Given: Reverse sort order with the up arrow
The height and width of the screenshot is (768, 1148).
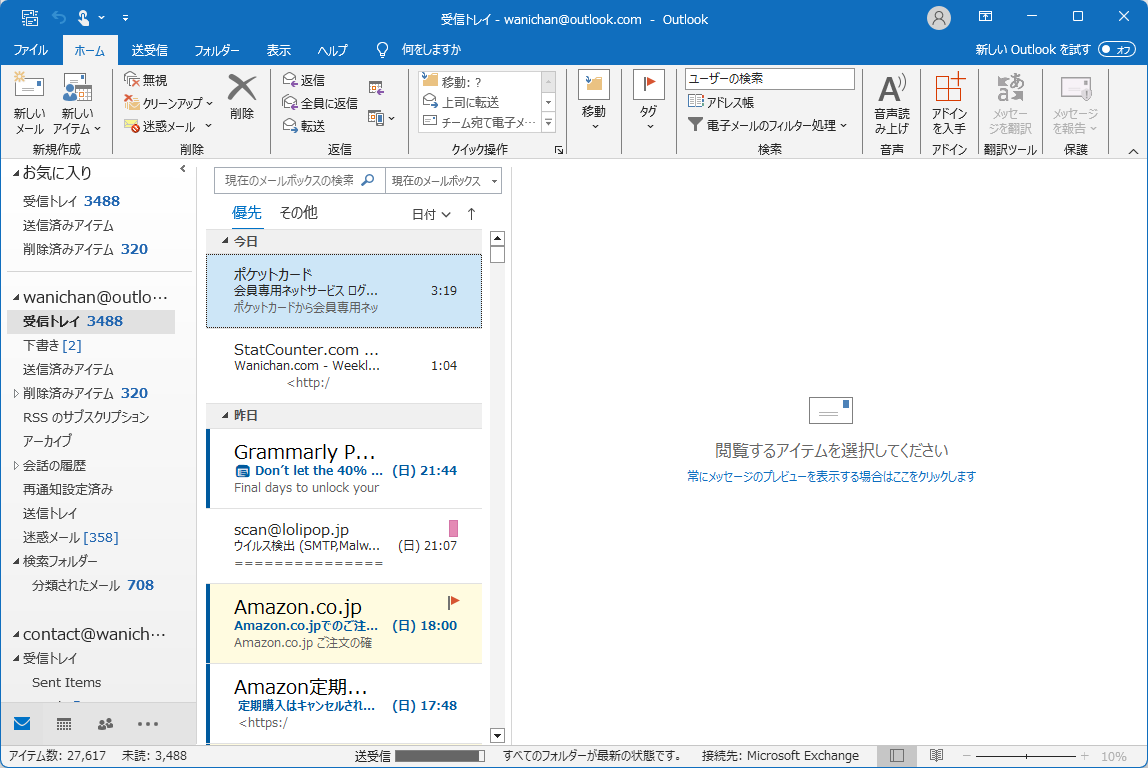Looking at the screenshot, I should pyautogui.click(x=472, y=214).
